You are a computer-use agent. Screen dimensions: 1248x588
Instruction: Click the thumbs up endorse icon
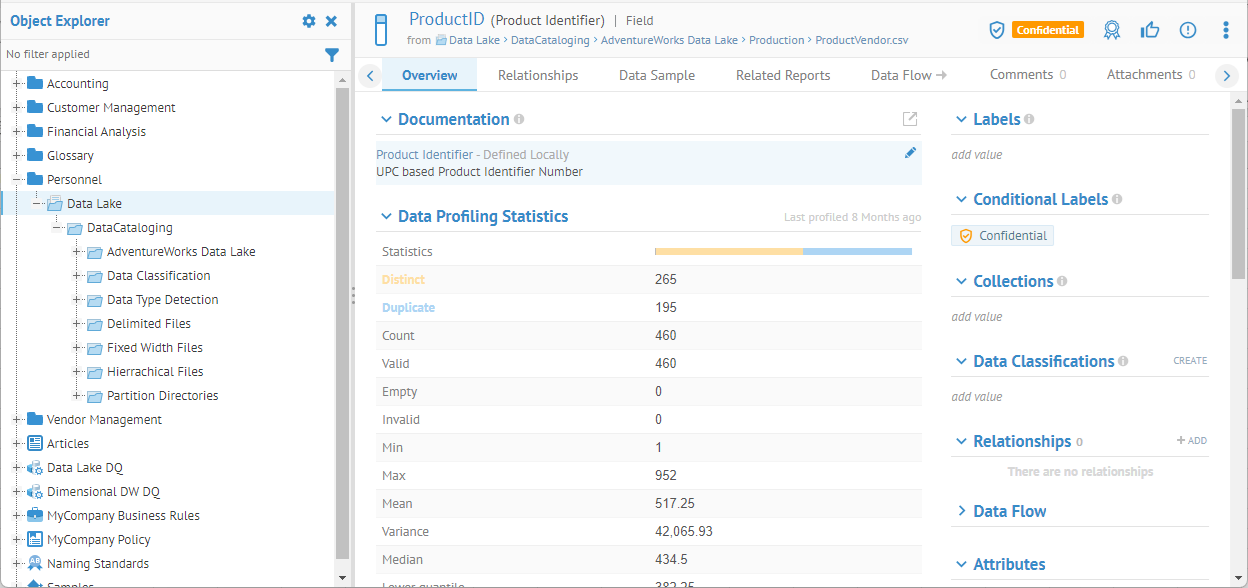1149,30
